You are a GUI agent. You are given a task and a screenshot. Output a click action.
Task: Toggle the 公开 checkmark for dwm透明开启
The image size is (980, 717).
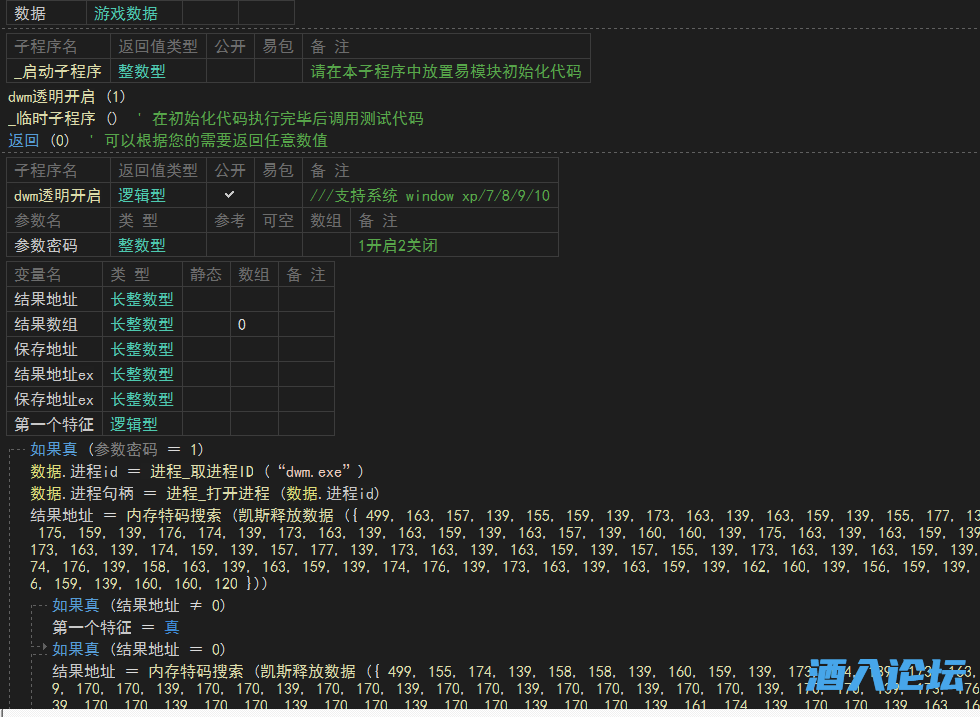pos(230,195)
